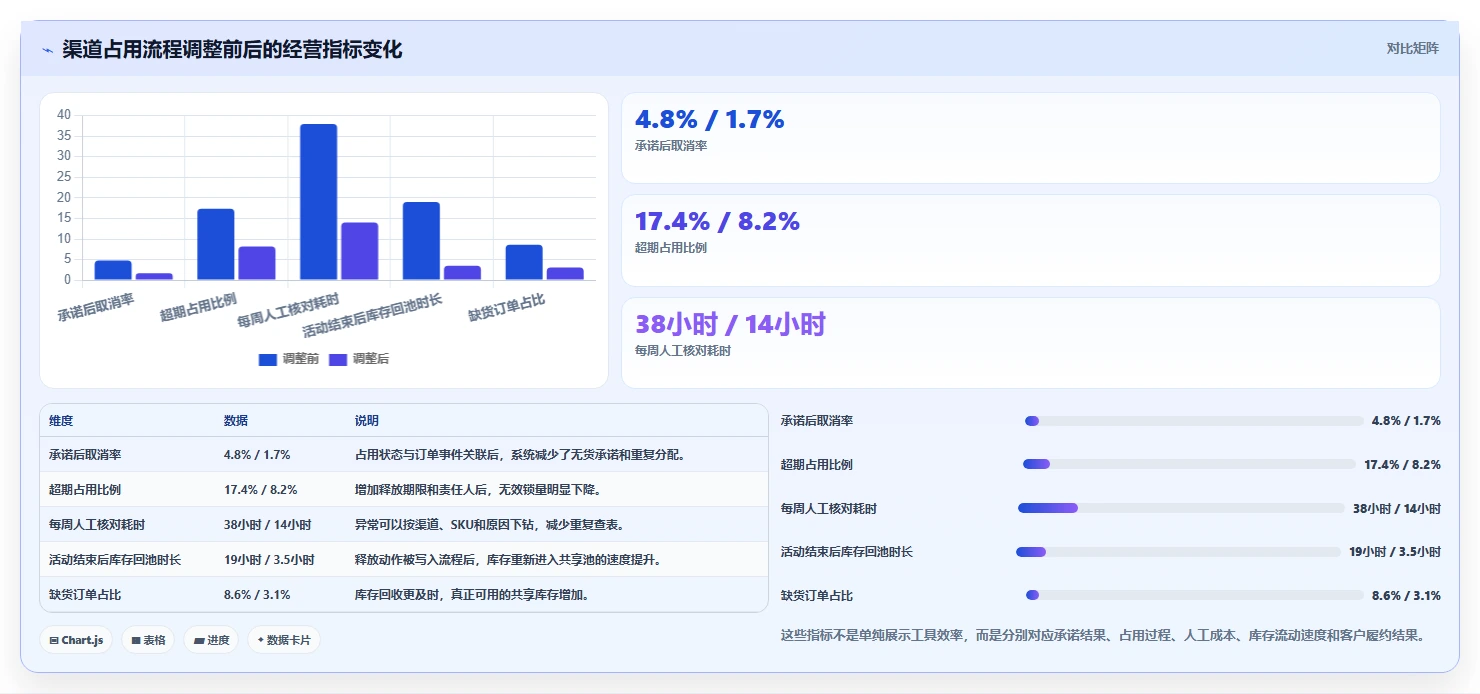Viewport: 1480px width, 694px height.
Task: Click the 活动结束后库存回池时长 progress bar
Action: click(1178, 552)
